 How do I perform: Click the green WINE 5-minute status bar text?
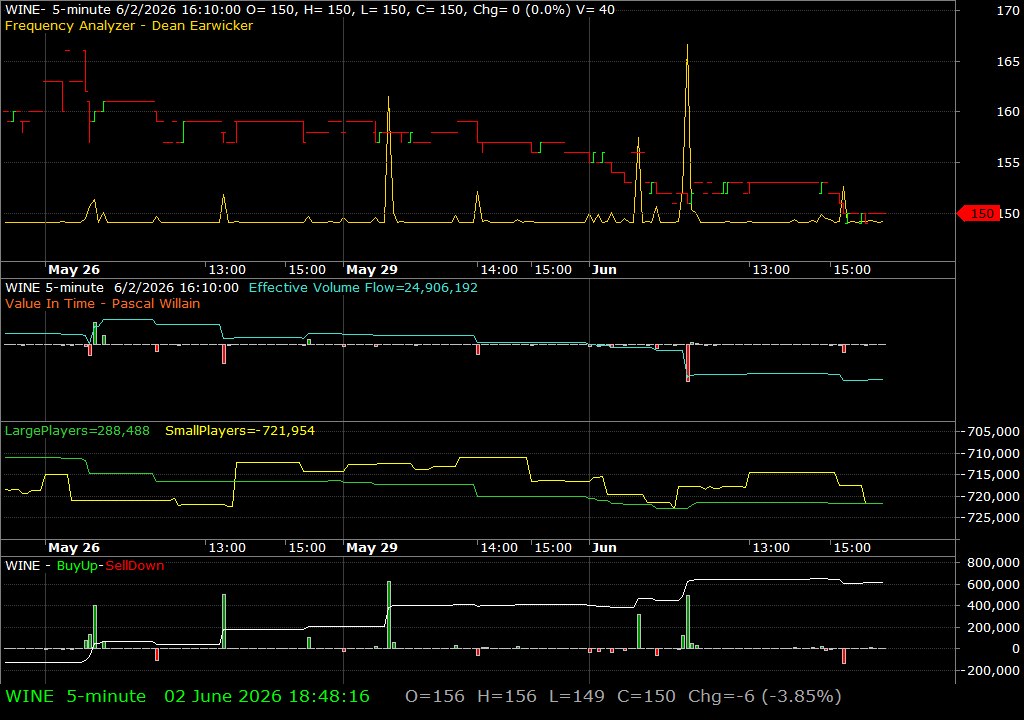pos(76,696)
